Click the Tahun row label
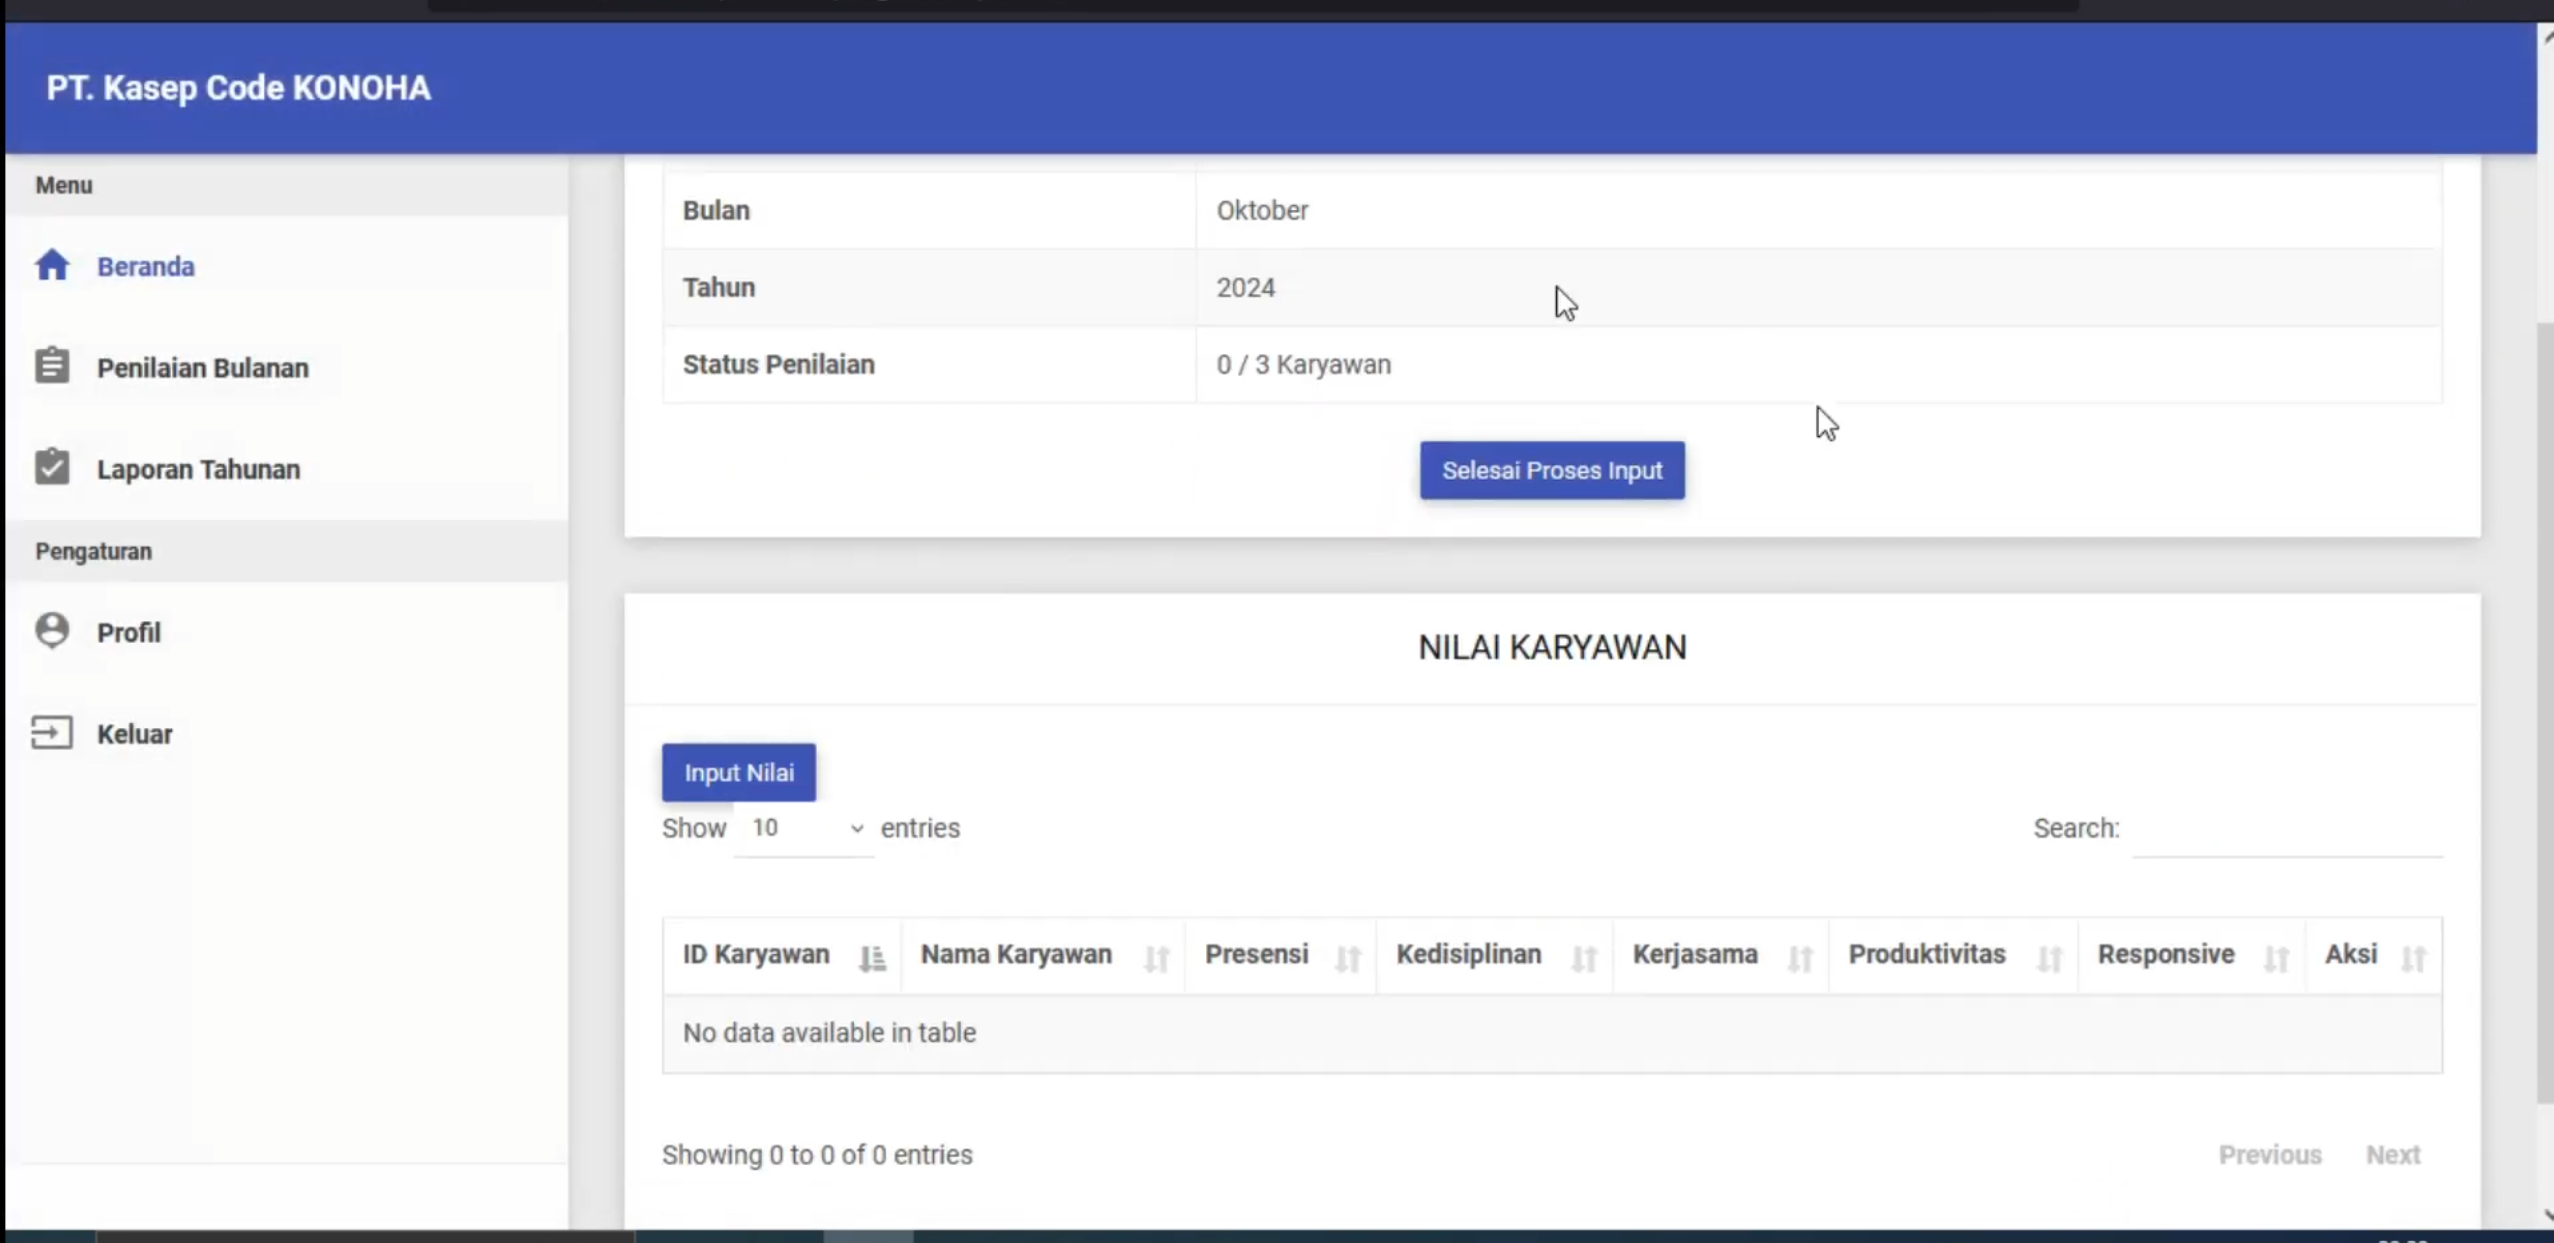The image size is (2554, 1243). point(719,287)
